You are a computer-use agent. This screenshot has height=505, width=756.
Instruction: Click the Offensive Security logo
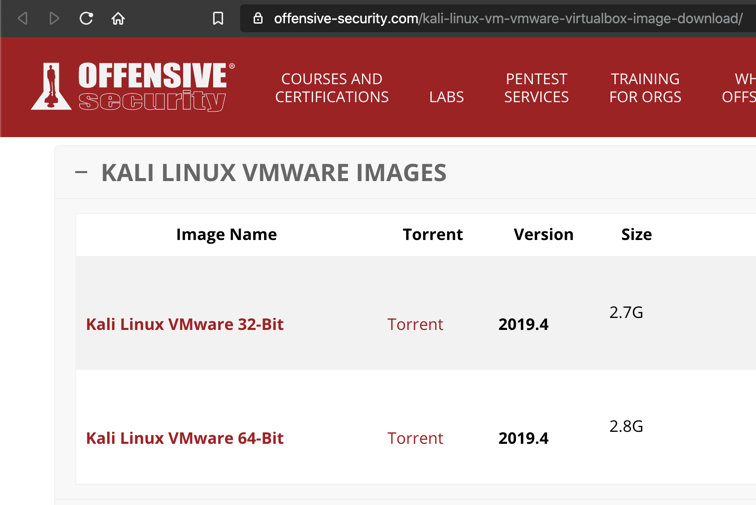(133, 87)
